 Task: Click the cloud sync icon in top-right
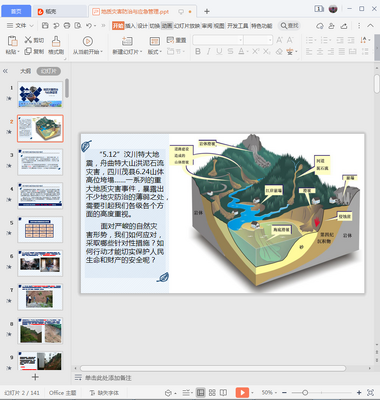(320, 26)
